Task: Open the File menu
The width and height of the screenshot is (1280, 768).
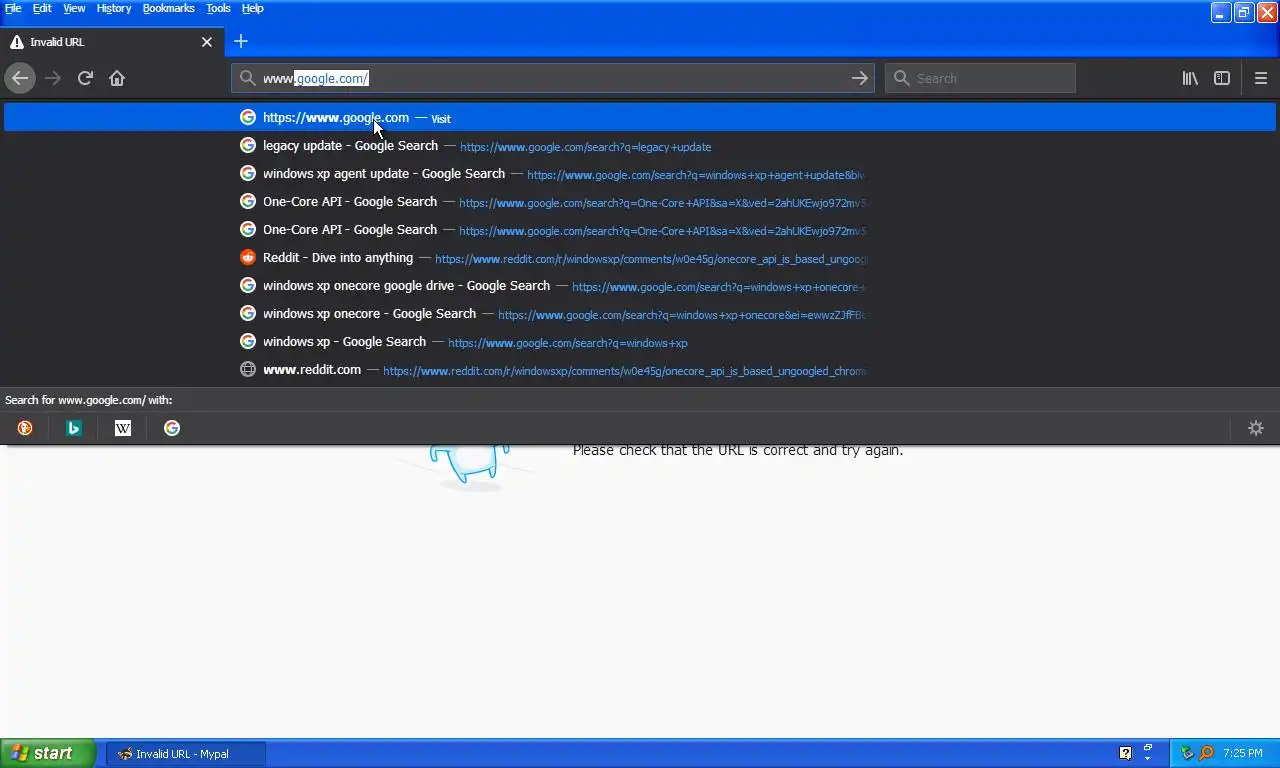Action: coord(13,8)
